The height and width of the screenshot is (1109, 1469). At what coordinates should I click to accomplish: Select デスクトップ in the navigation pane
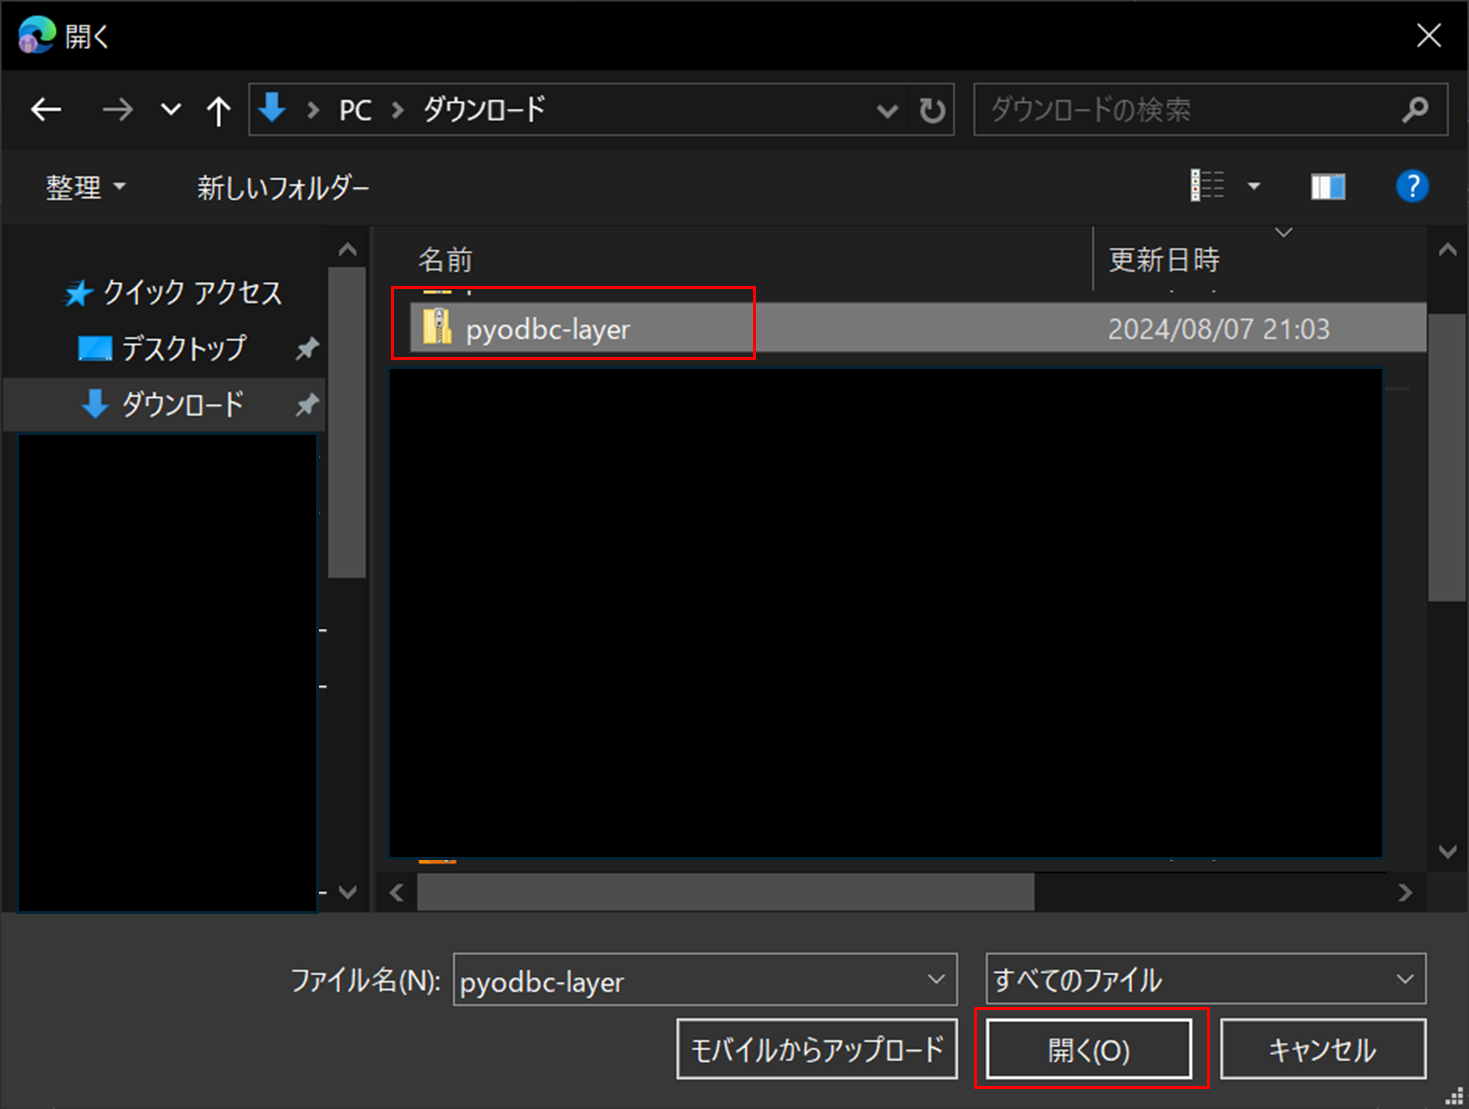[162, 348]
